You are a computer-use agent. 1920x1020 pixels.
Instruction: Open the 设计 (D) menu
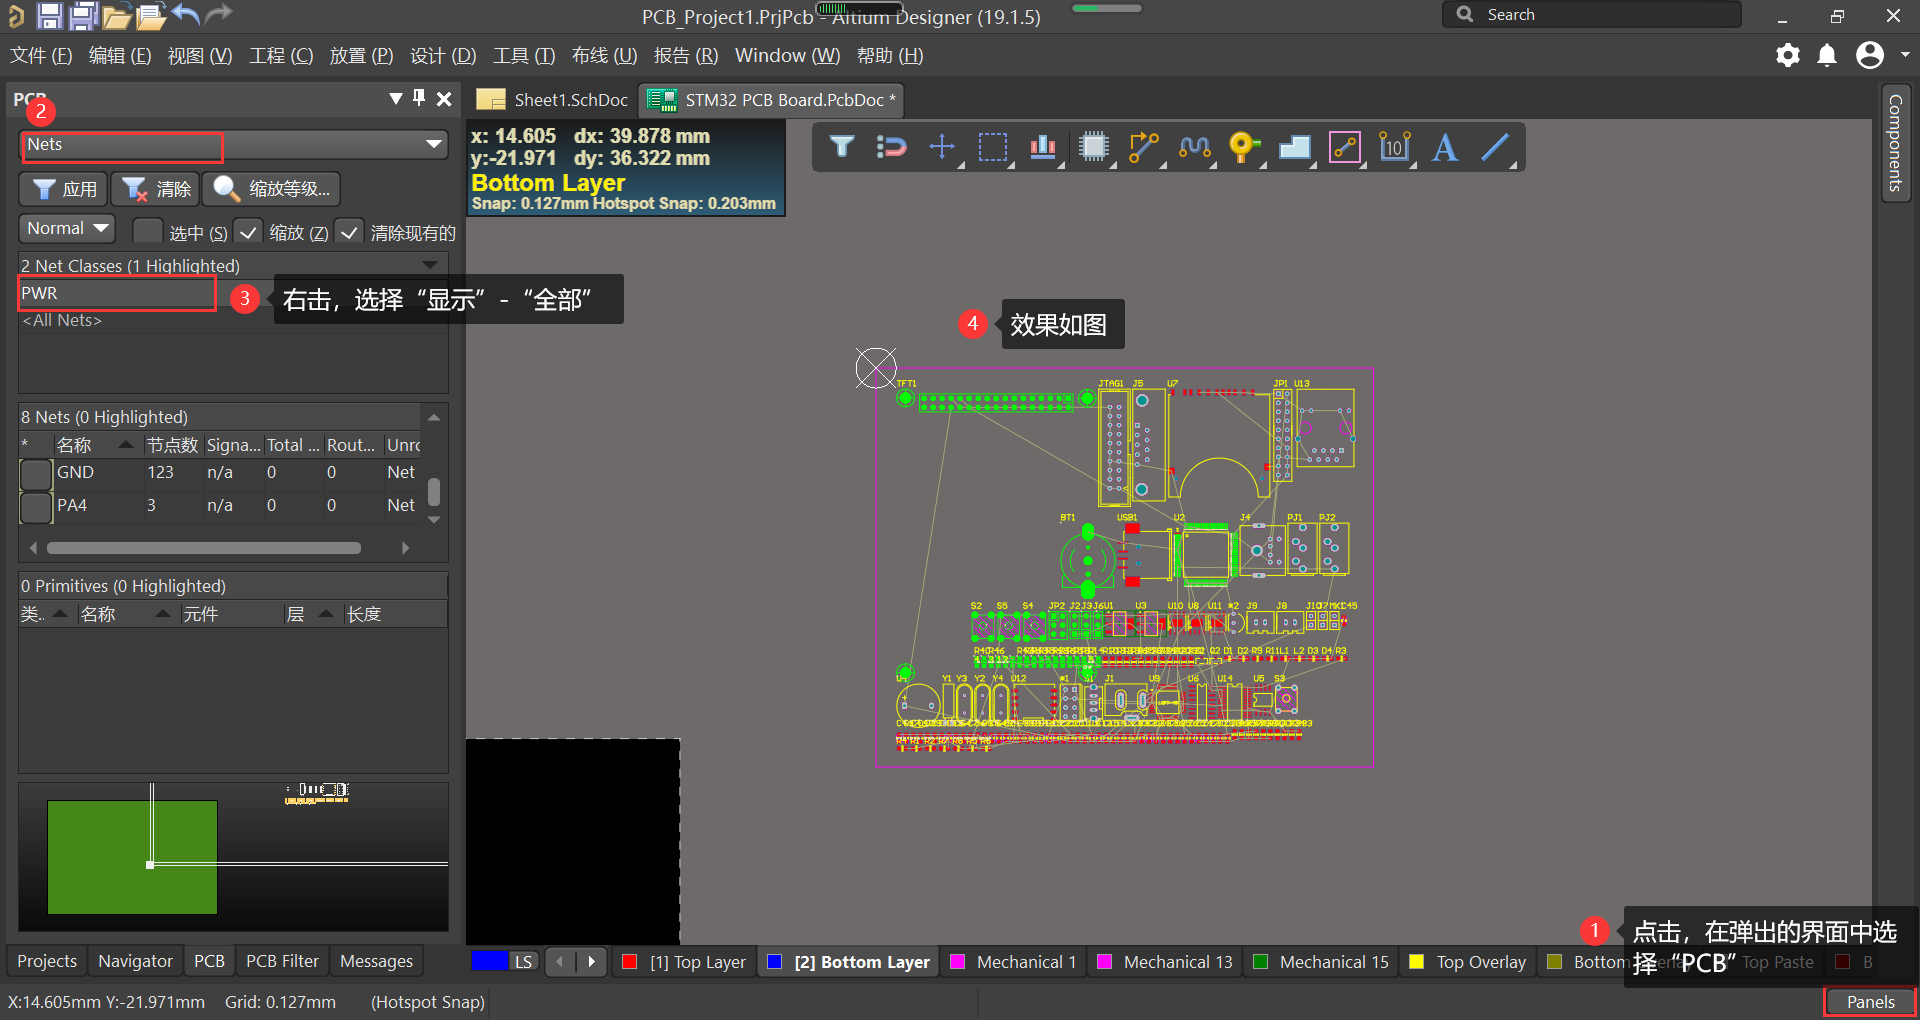(x=443, y=55)
